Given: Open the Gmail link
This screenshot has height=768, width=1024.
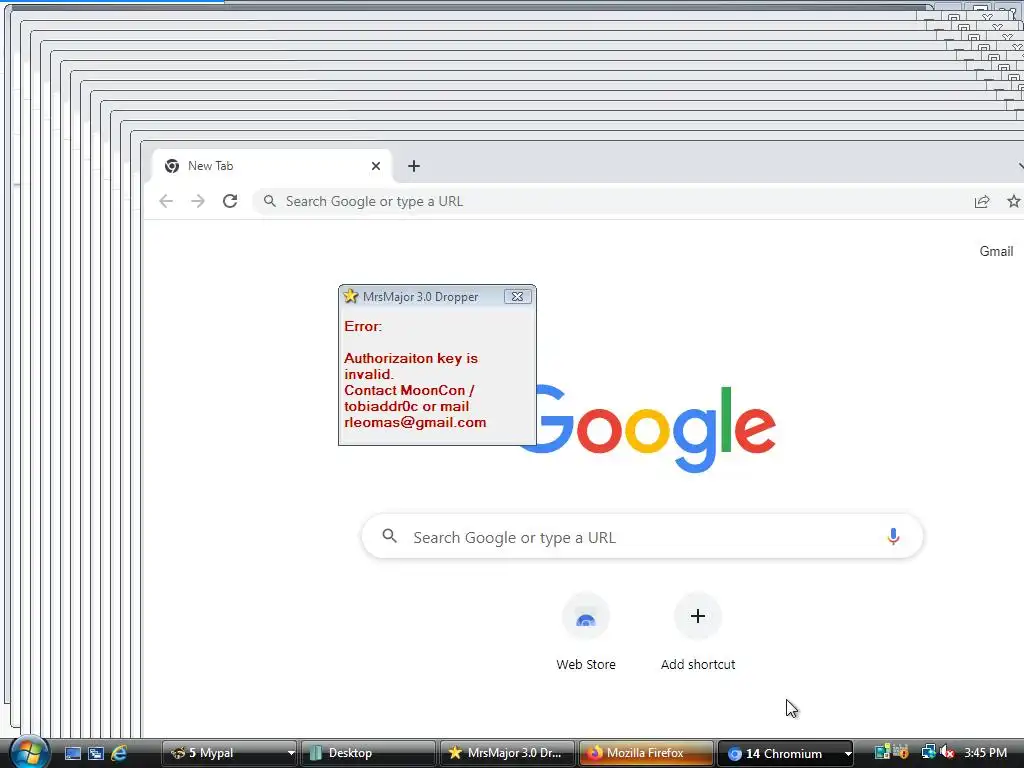Looking at the screenshot, I should click(x=996, y=251).
